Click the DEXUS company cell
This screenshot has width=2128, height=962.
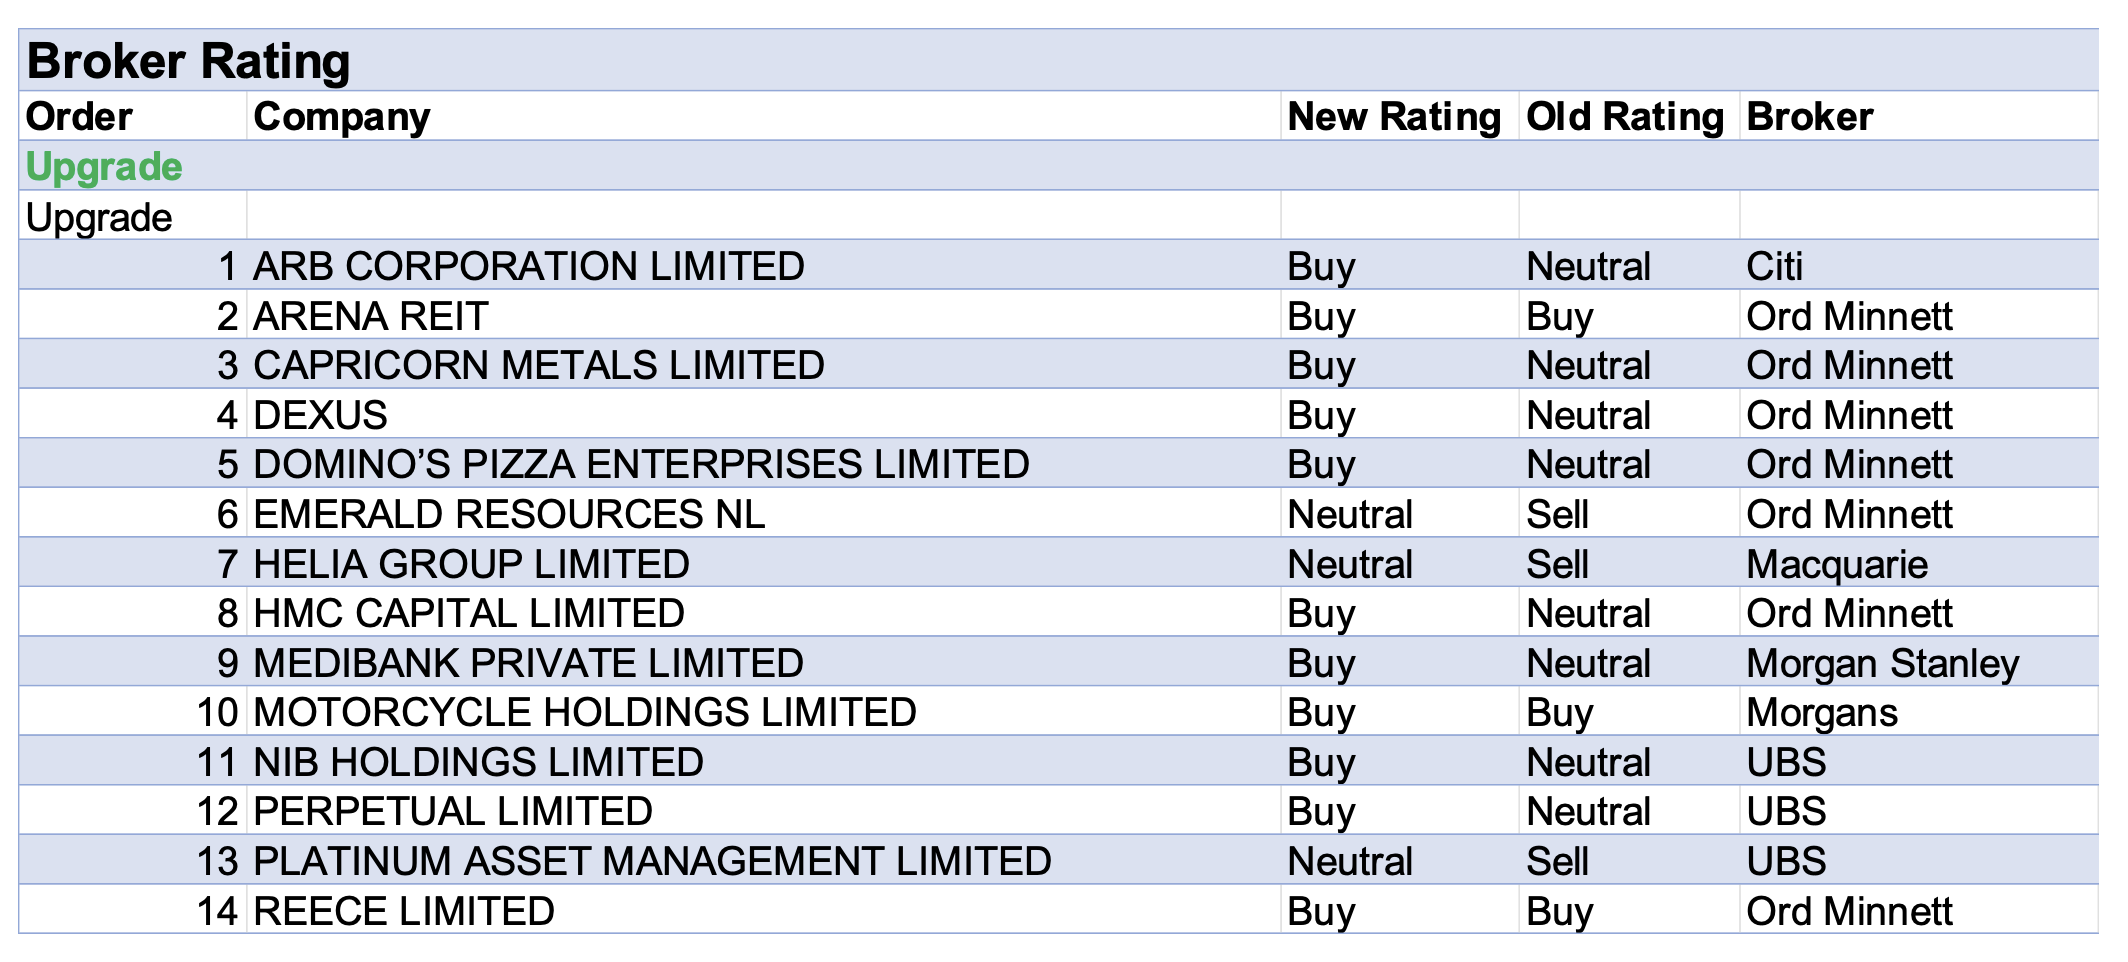pos(320,415)
